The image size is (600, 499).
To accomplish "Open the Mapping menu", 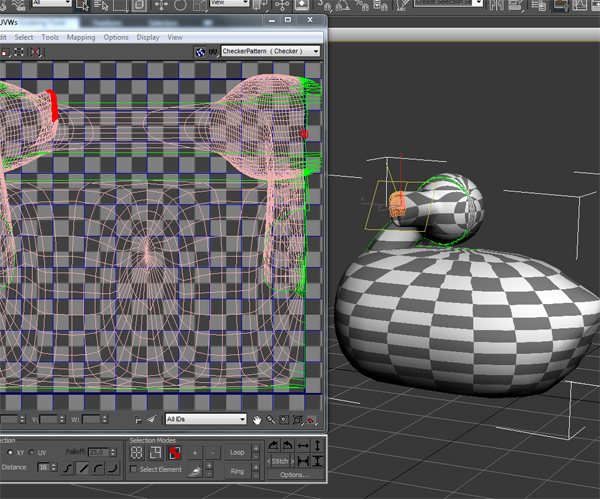I will click(x=81, y=37).
